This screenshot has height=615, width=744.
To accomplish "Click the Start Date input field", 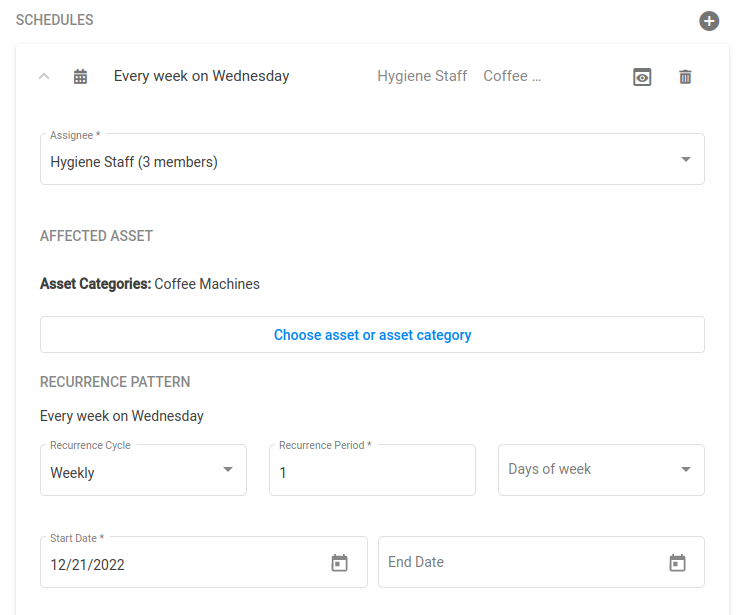I will point(204,562).
